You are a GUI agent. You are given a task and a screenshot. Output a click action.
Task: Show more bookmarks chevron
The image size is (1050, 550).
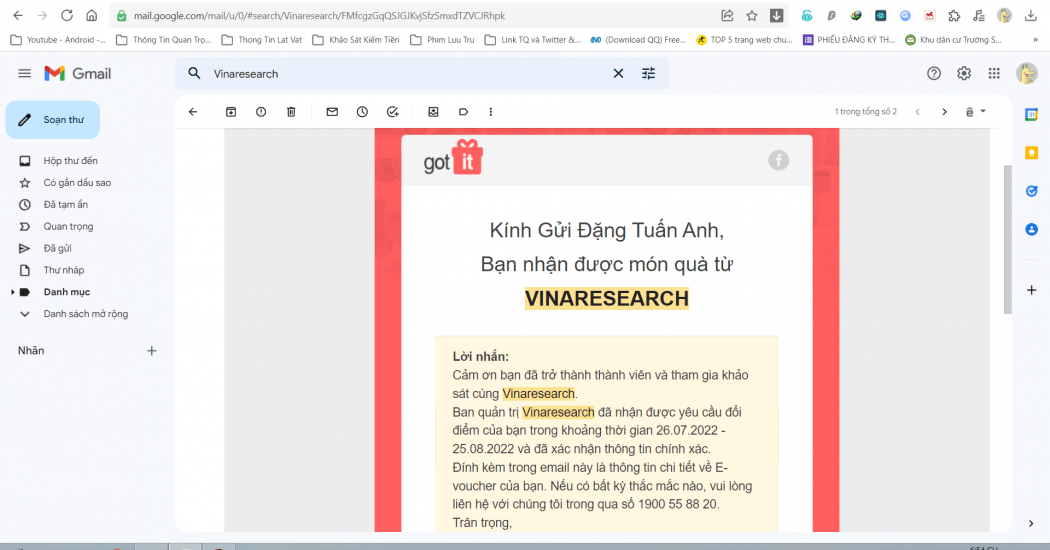coord(1035,40)
